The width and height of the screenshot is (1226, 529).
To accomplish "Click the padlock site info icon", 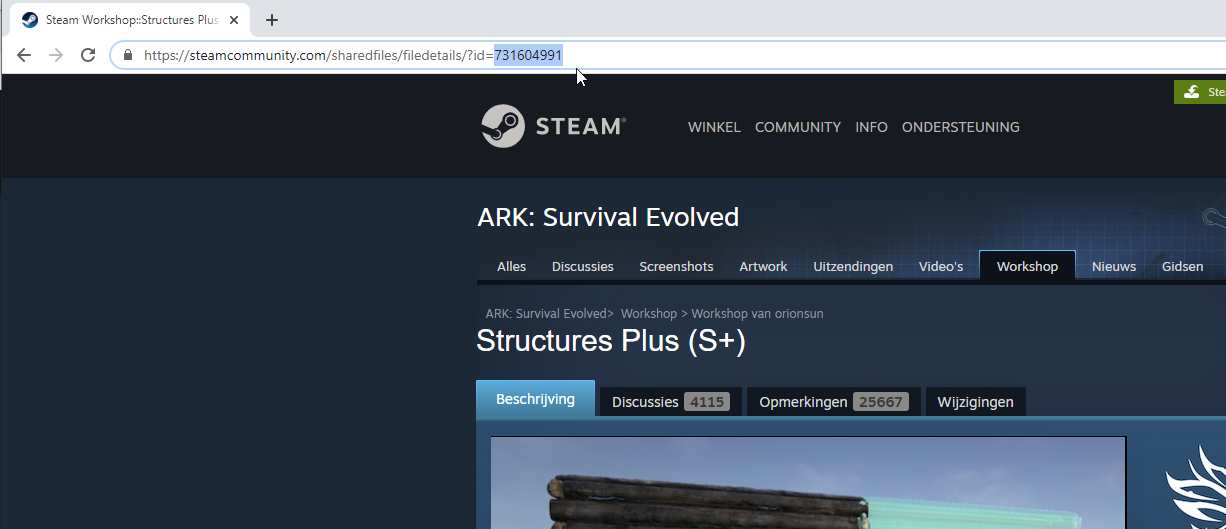I will (x=127, y=55).
